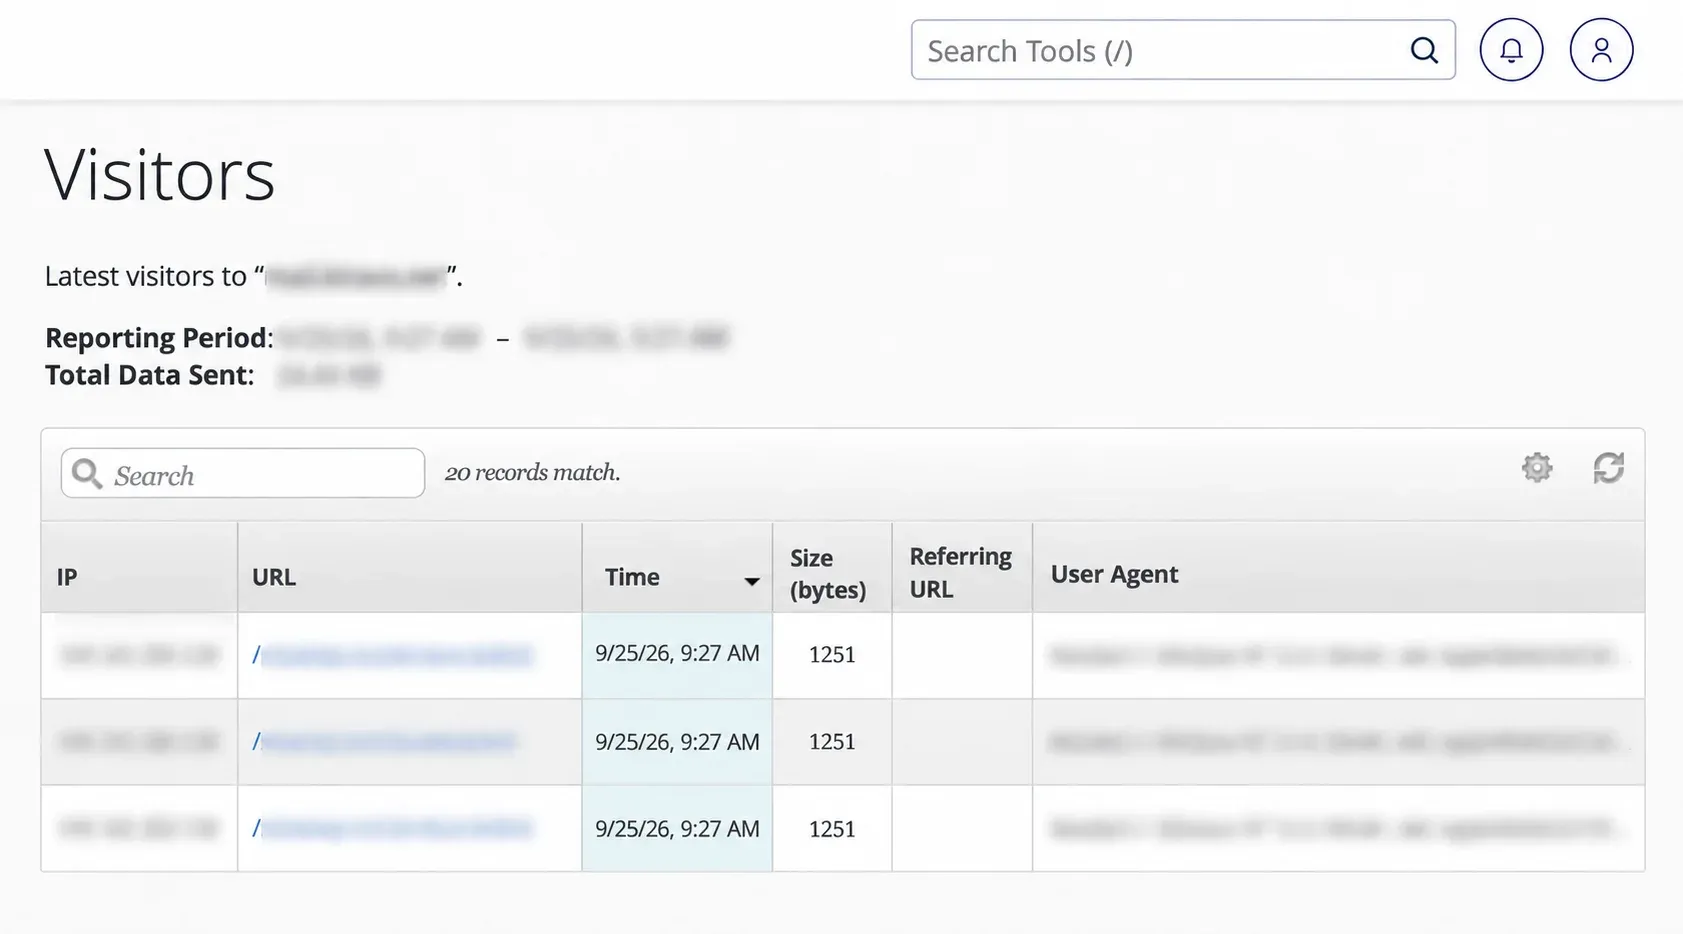Viewport: 1683px width, 934px height.
Task: Click the '20 records match.' text
Action: coord(532,472)
